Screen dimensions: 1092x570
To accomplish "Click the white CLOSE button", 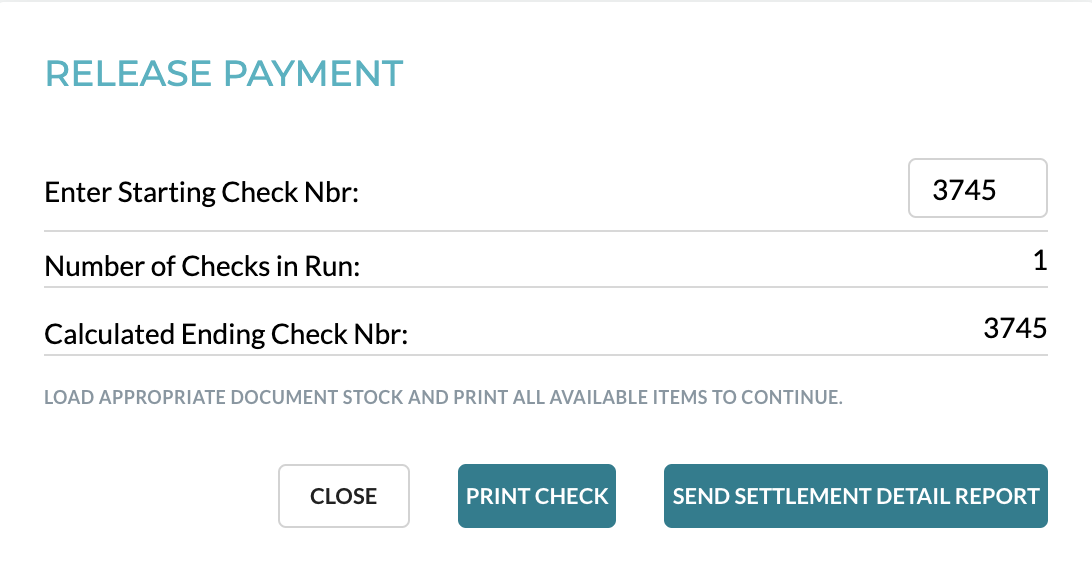I will [x=343, y=496].
